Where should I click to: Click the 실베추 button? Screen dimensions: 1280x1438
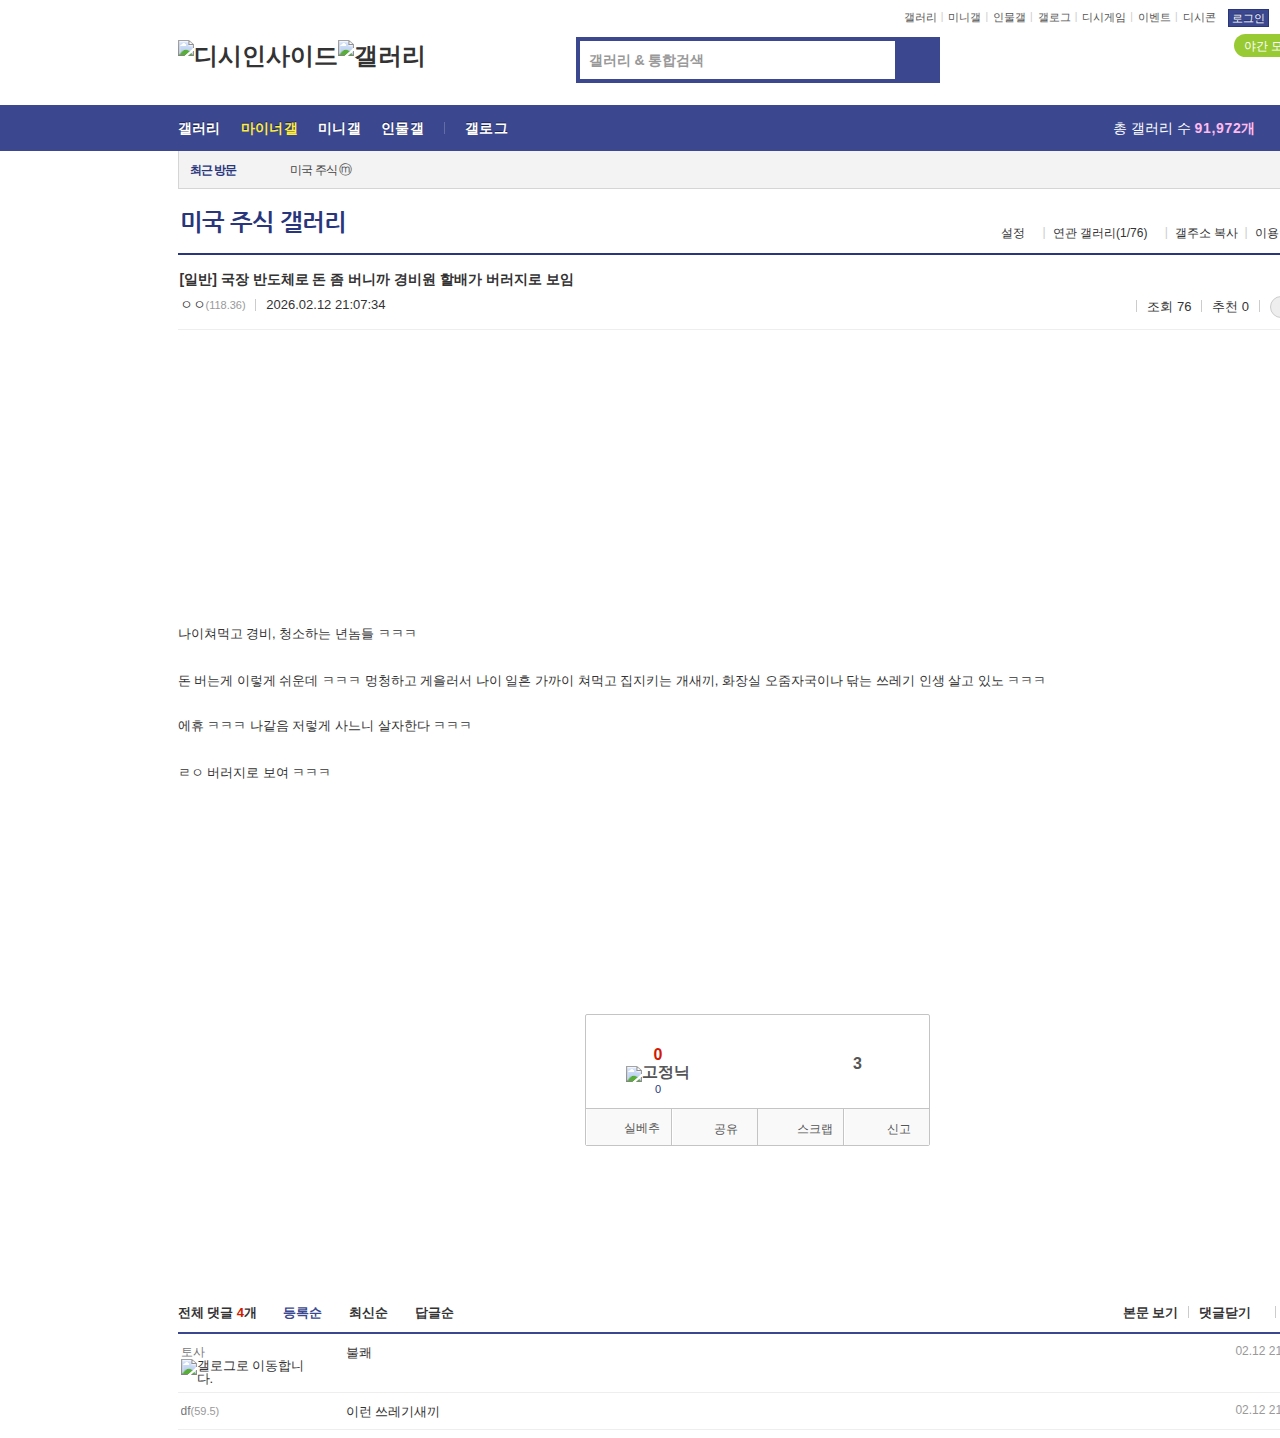629,1127
